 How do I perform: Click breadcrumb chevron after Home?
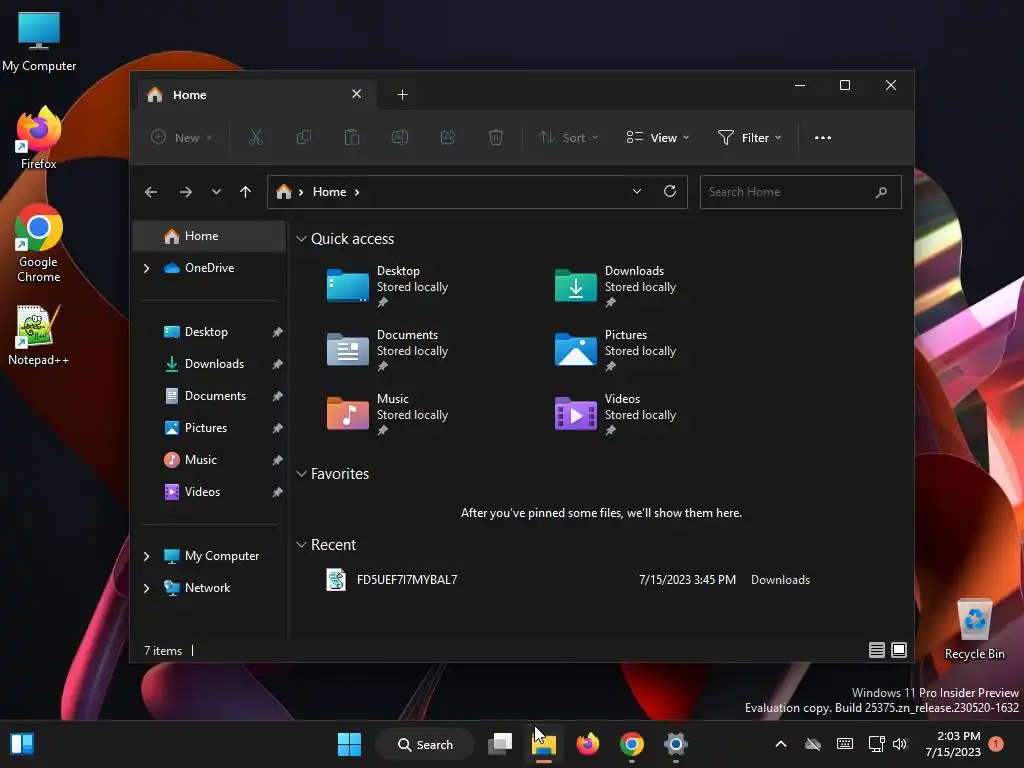tap(357, 192)
